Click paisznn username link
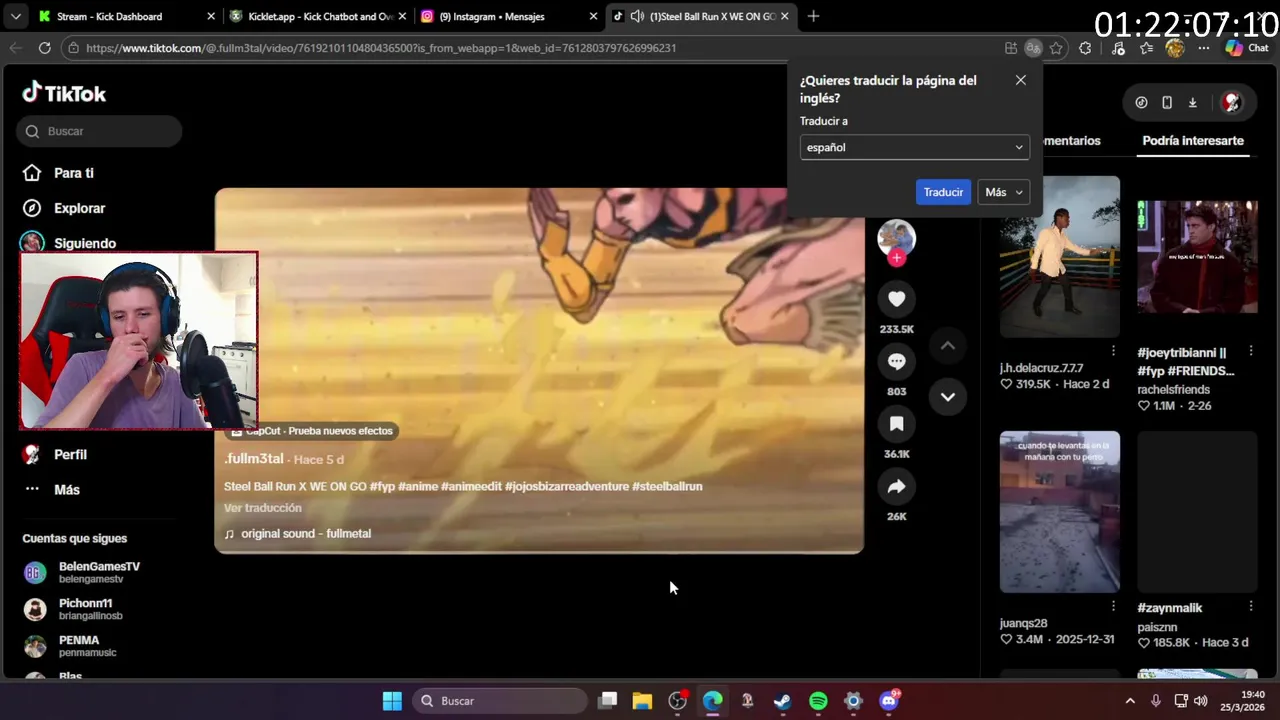 (x=1158, y=627)
